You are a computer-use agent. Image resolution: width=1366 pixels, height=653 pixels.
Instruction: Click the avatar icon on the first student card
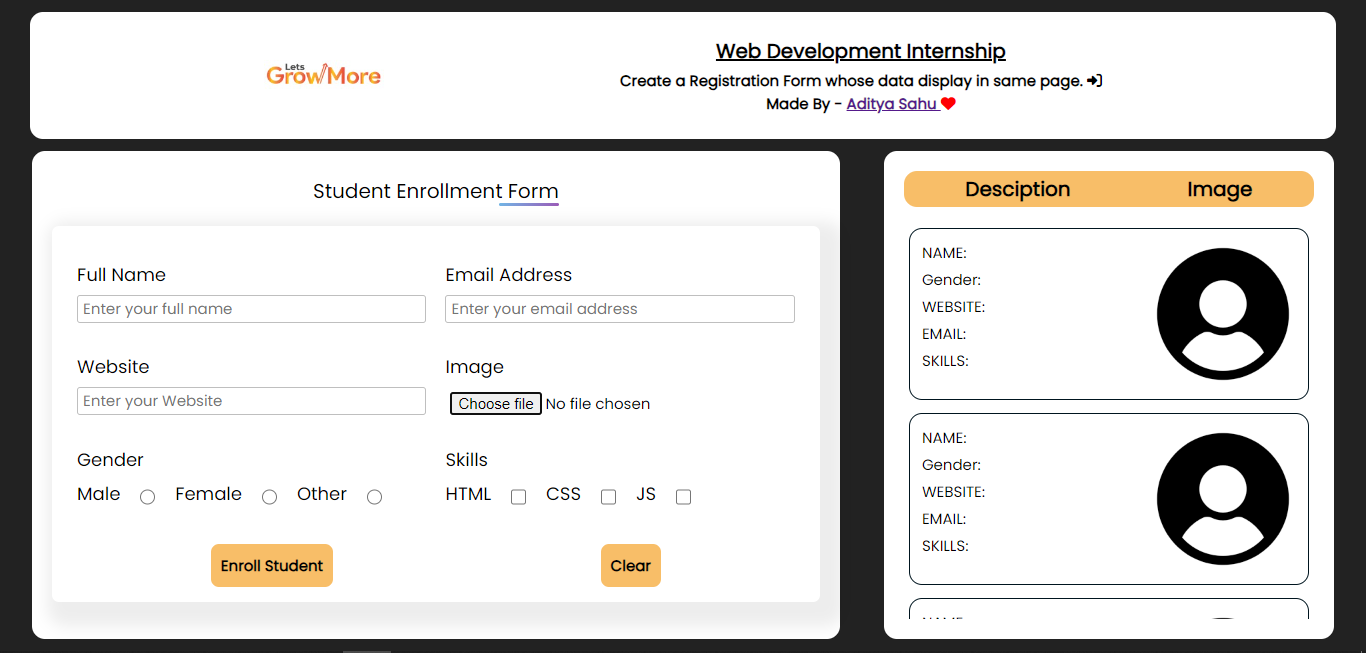pyautogui.click(x=1223, y=313)
